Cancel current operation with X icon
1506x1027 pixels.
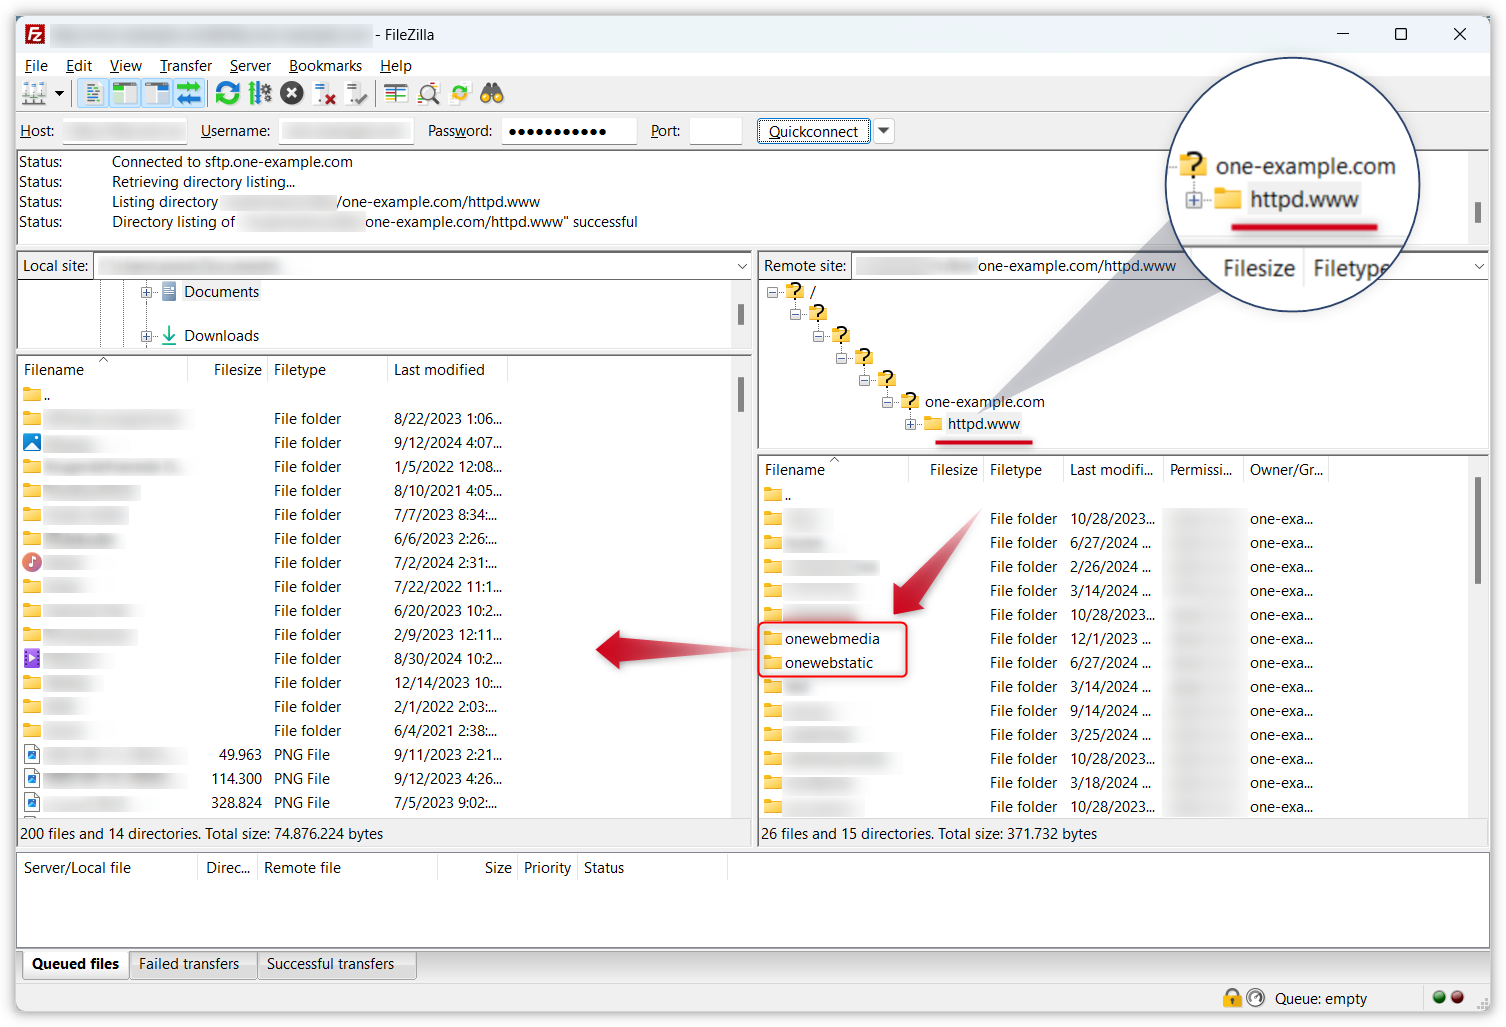point(292,94)
